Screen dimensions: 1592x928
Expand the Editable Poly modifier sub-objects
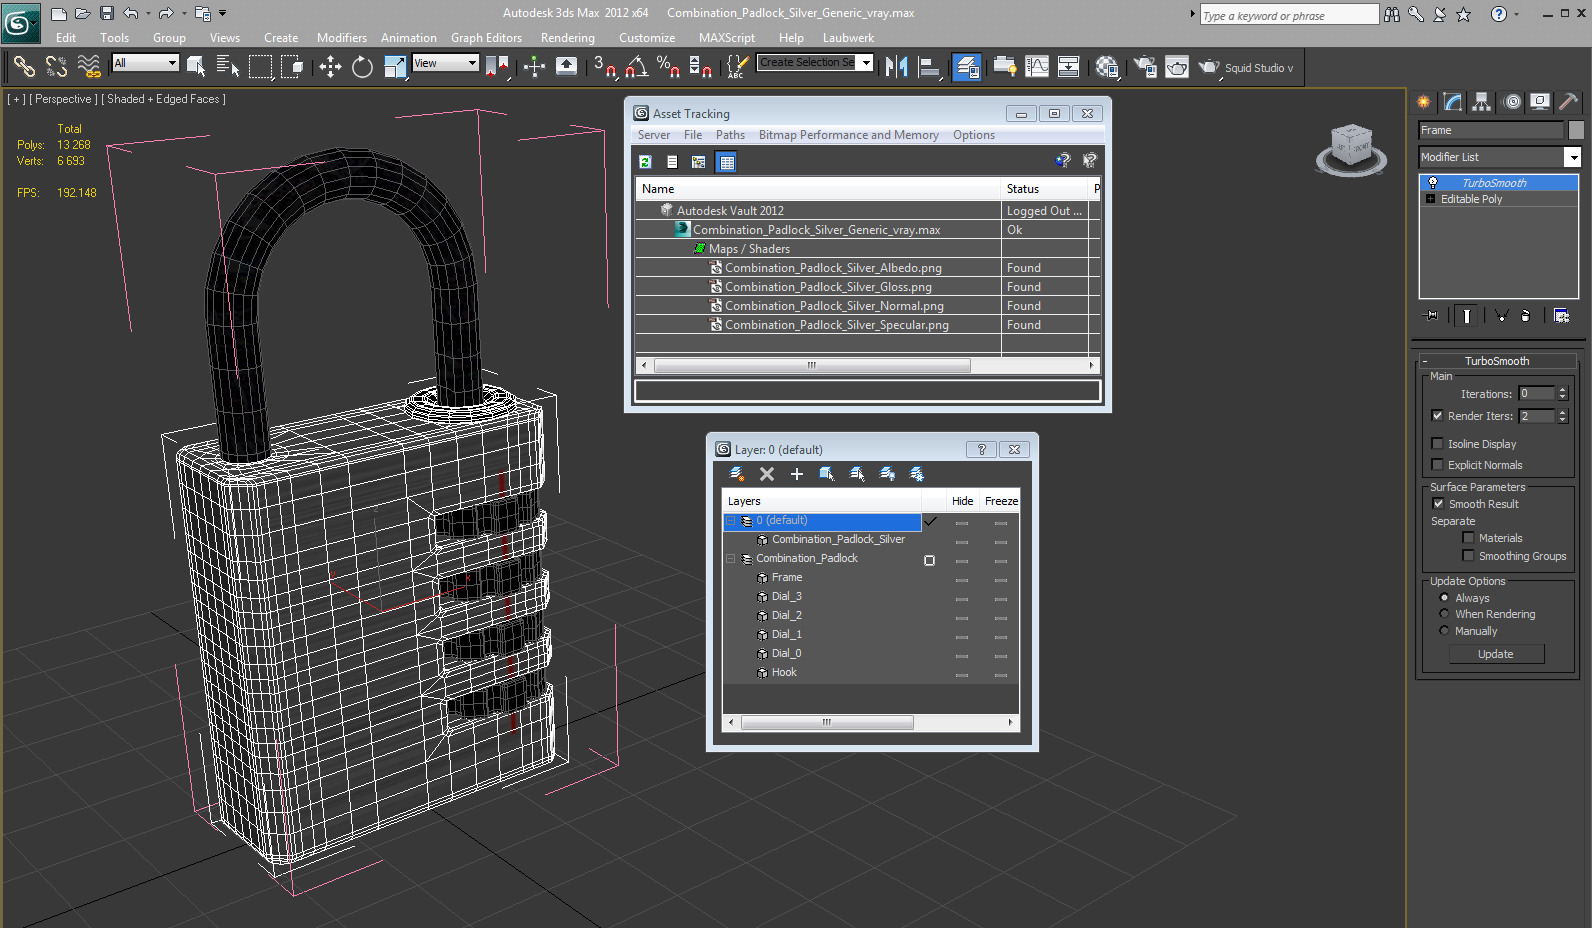[1430, 199]
